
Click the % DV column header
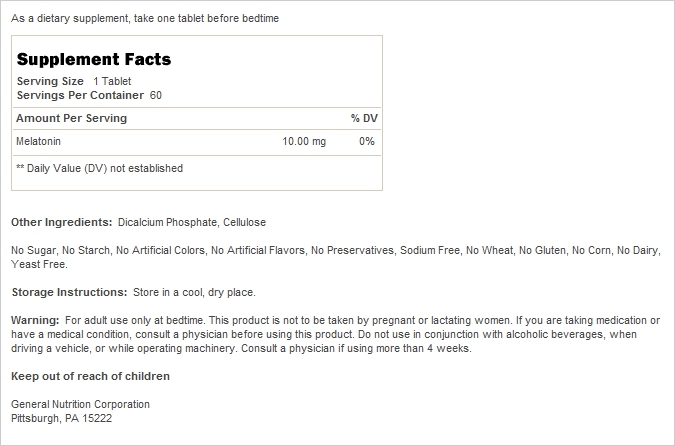[x=364, y=118]
